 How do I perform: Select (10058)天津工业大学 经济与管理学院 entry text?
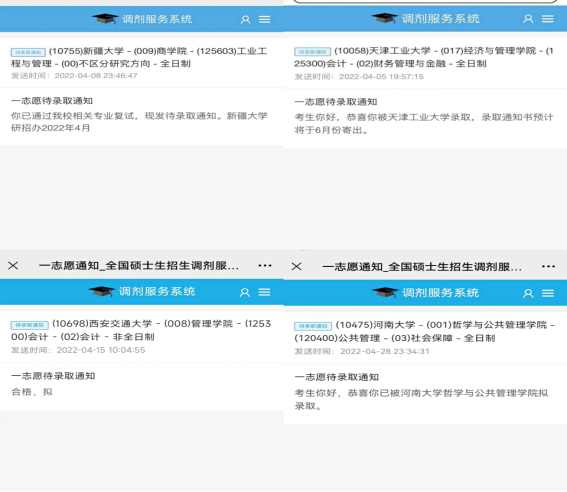point(424,57)
